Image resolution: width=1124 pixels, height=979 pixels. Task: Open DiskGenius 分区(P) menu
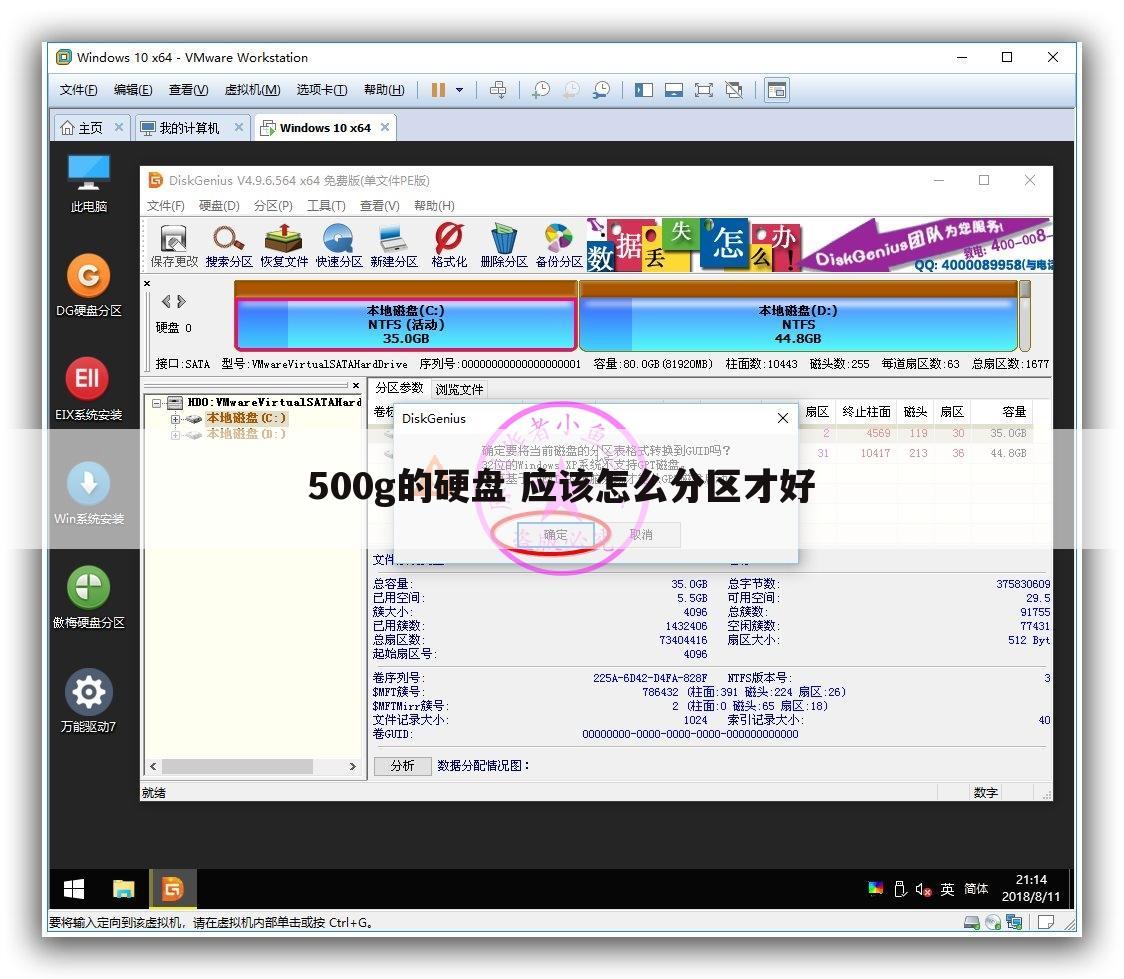click(x=273, y=206)
